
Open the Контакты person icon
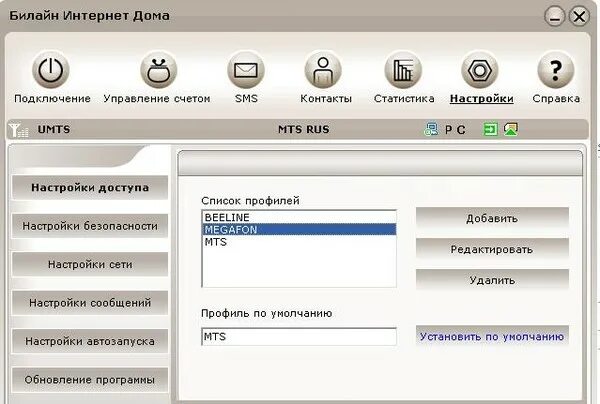point(323,70)
